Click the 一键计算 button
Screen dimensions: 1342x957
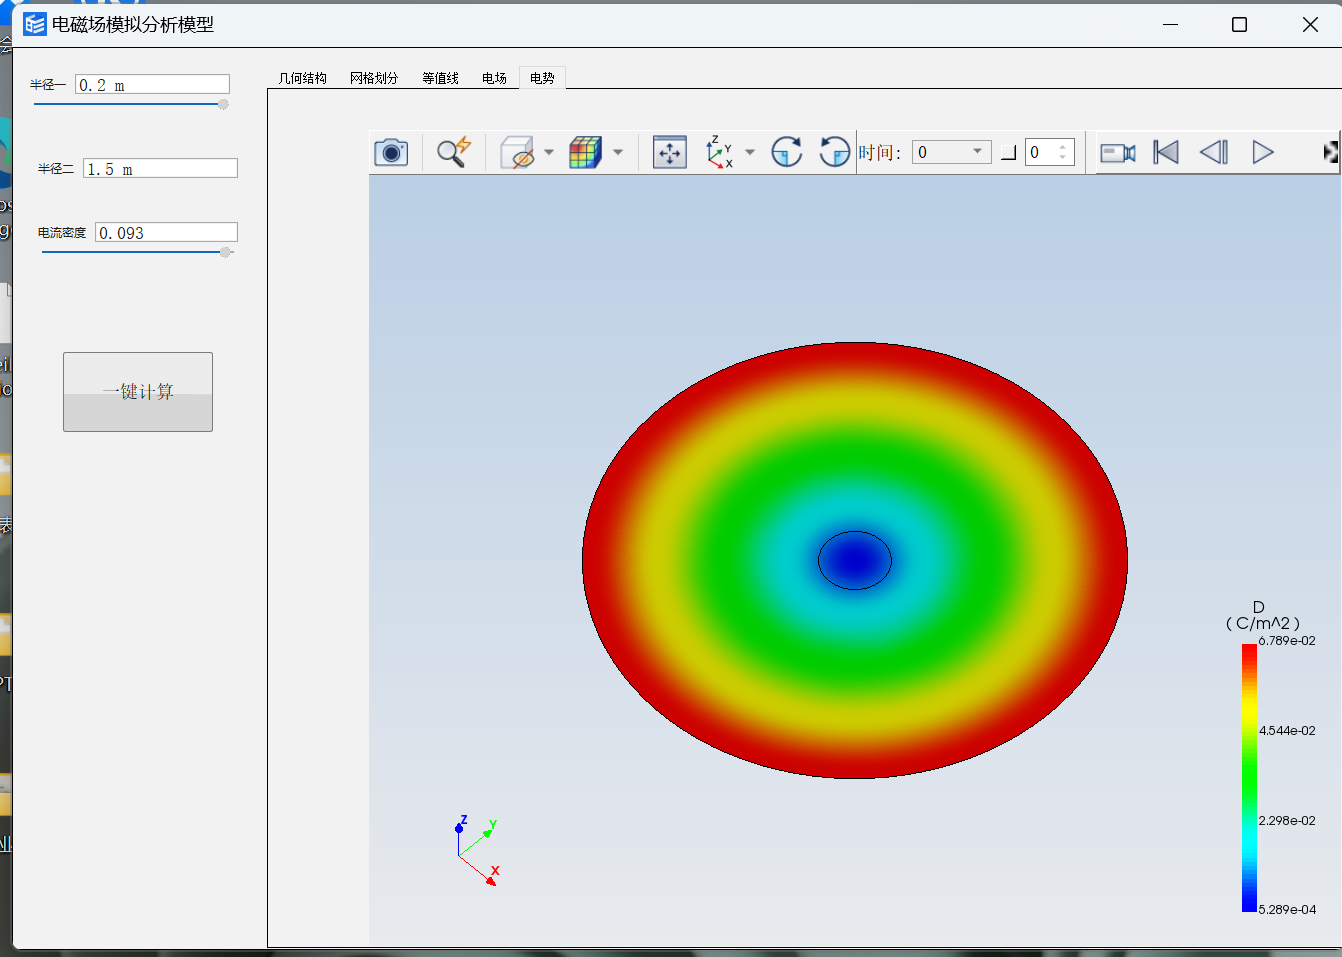point(138,392)
